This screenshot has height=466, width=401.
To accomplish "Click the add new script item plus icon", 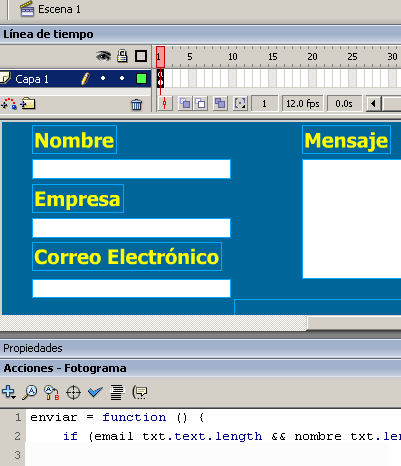I will [x=9, y=392].
